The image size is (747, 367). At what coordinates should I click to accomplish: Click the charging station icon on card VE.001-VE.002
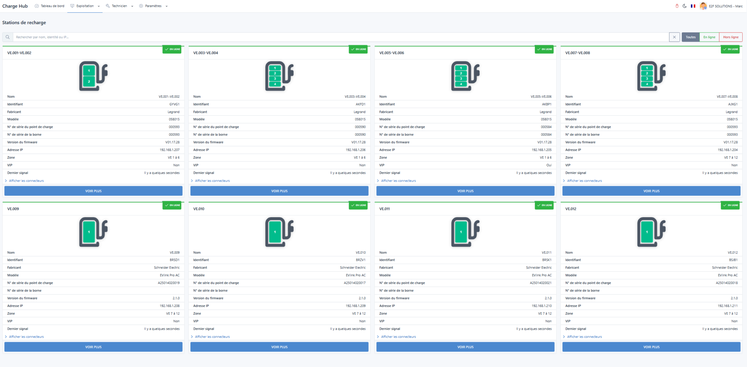93,76
